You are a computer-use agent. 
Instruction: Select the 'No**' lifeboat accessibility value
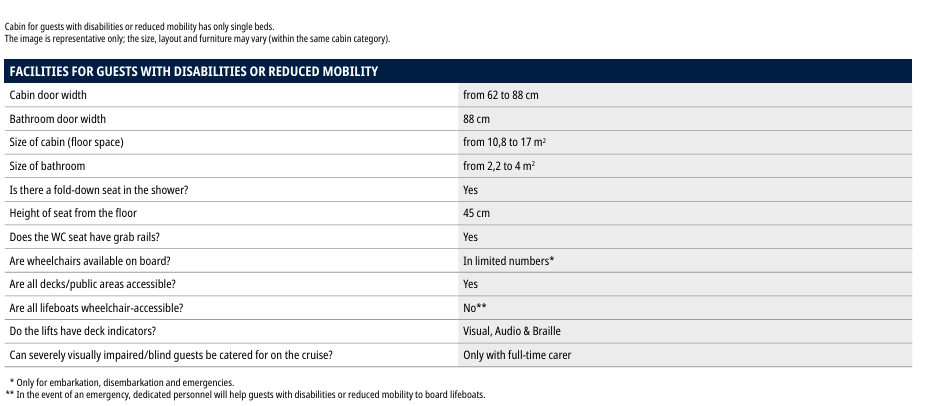(x=475, y=308)
